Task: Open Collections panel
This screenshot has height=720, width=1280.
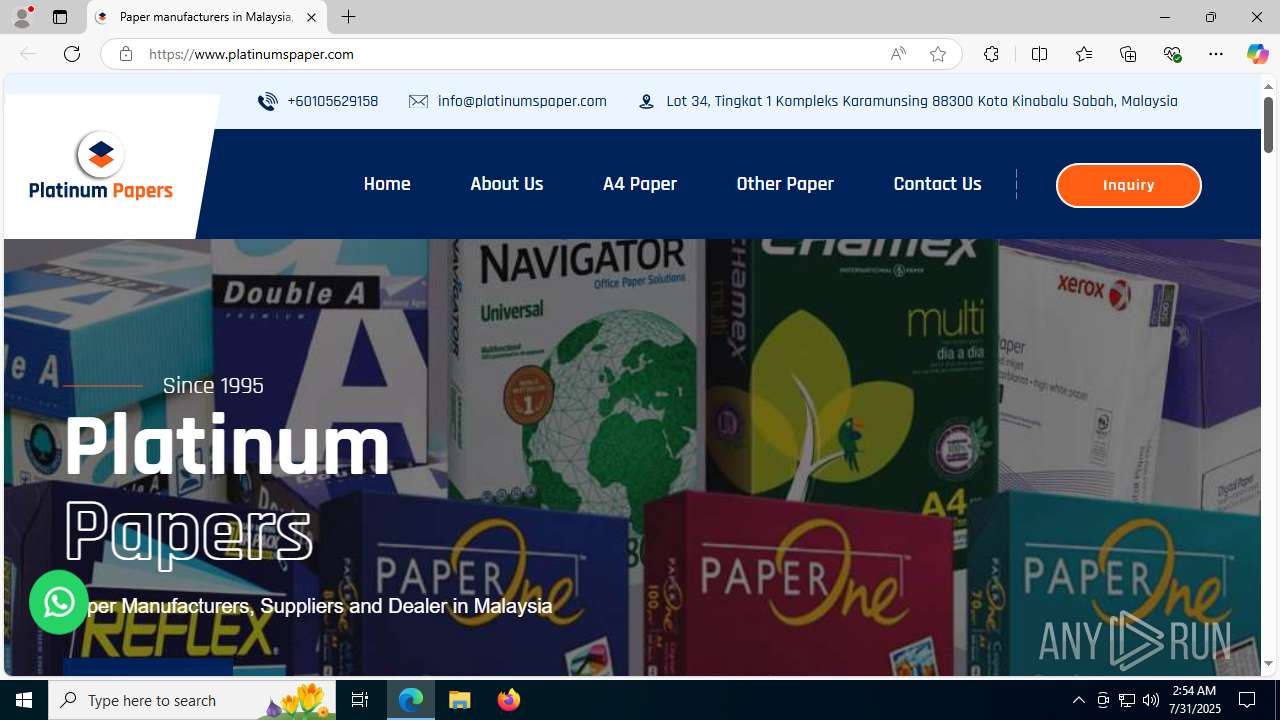Action: [x=1128, y=54]
